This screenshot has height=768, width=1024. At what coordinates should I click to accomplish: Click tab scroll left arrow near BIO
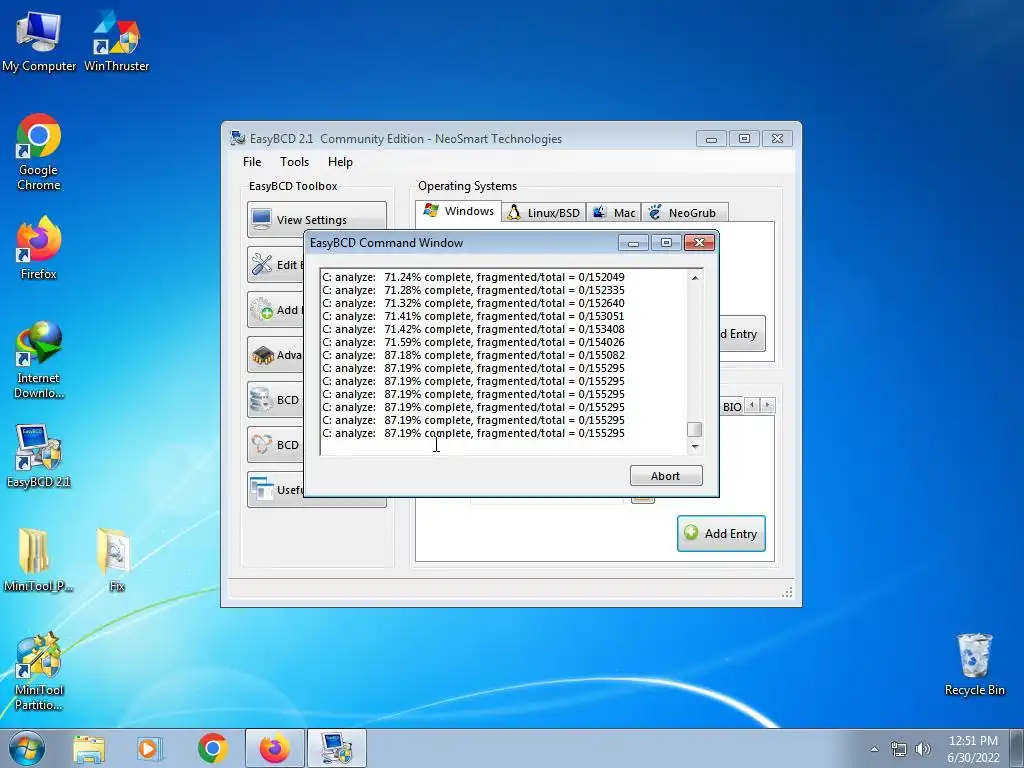[x=752, y=405]
